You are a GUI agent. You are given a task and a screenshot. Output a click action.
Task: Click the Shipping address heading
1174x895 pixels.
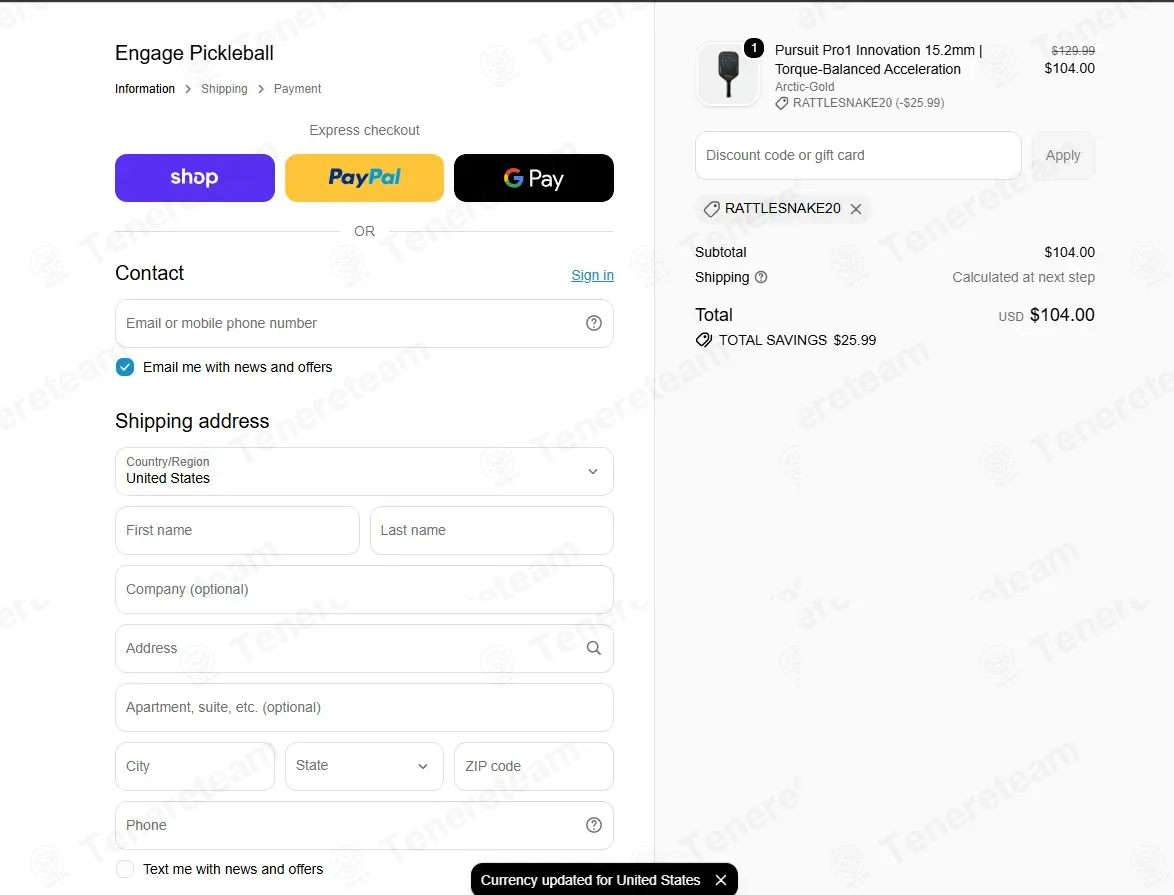192,421
